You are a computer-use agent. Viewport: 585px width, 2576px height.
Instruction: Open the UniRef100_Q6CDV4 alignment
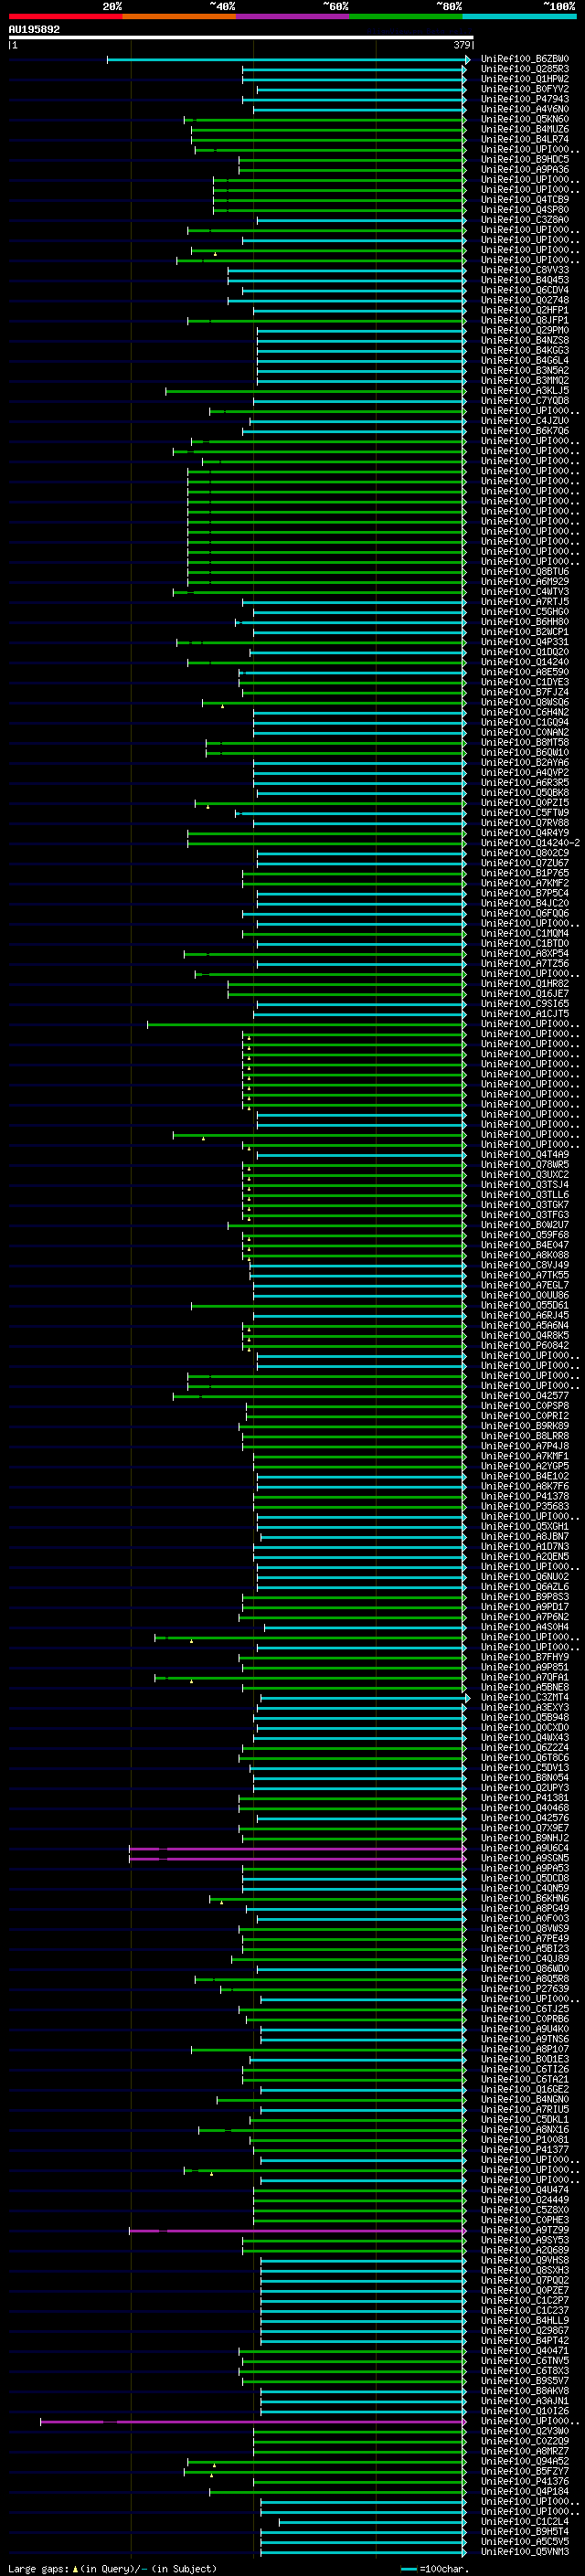point(524,290)
